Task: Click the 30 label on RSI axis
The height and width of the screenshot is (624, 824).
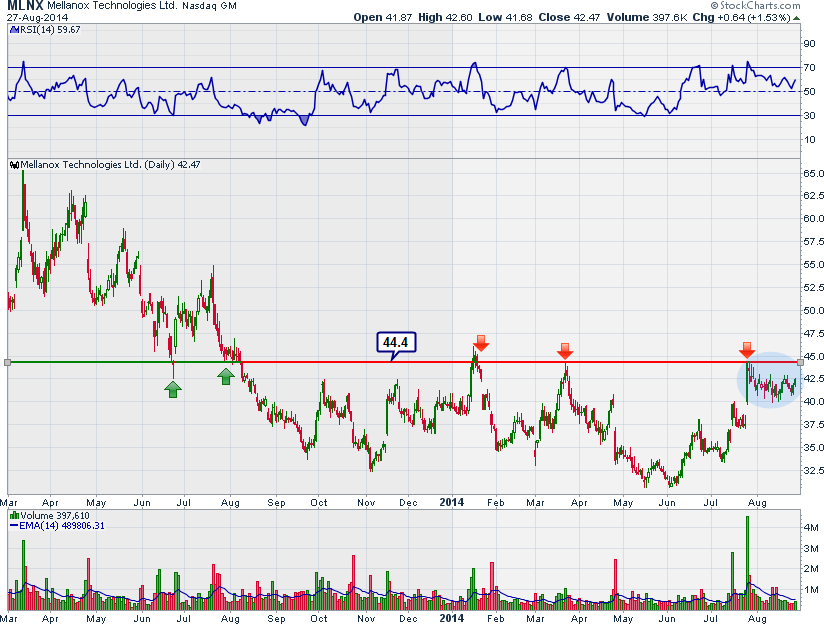Action: point(809,116)
